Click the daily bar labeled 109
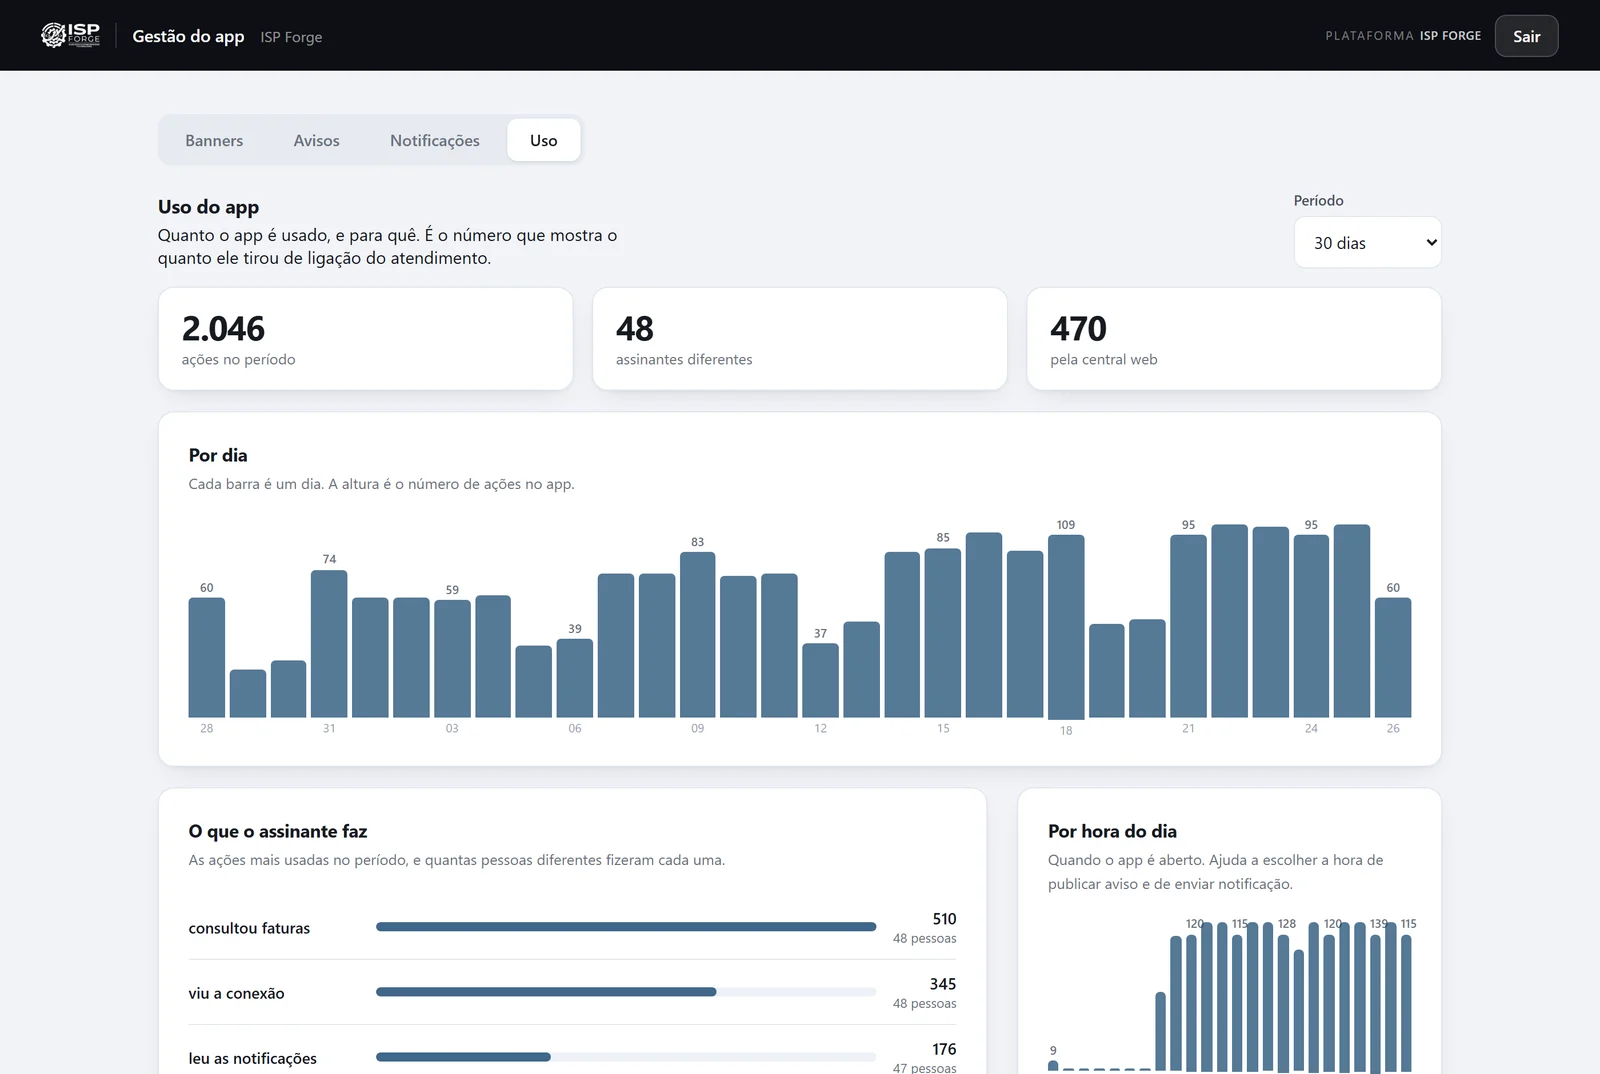Screen dimensions: 1600x1074 [1066, 627]
